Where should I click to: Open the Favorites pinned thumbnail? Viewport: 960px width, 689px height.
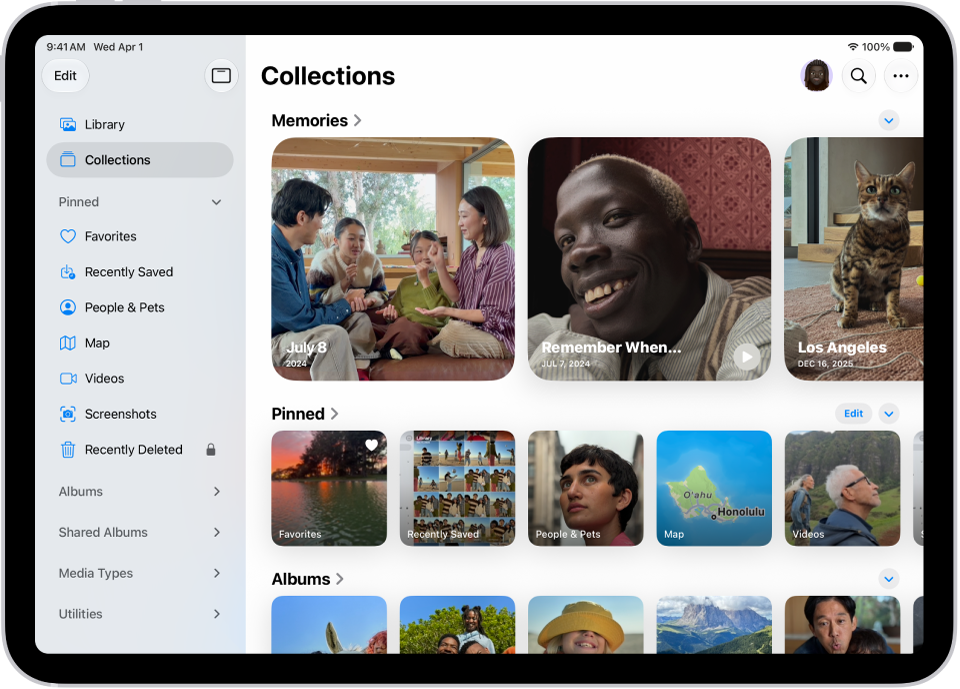coord(329,488)
